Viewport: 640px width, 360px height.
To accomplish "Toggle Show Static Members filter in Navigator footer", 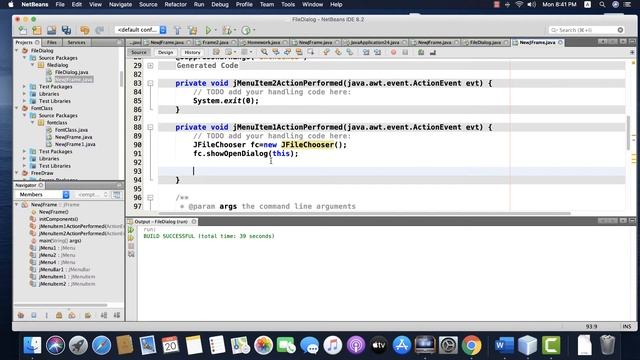I will point(47,315).
